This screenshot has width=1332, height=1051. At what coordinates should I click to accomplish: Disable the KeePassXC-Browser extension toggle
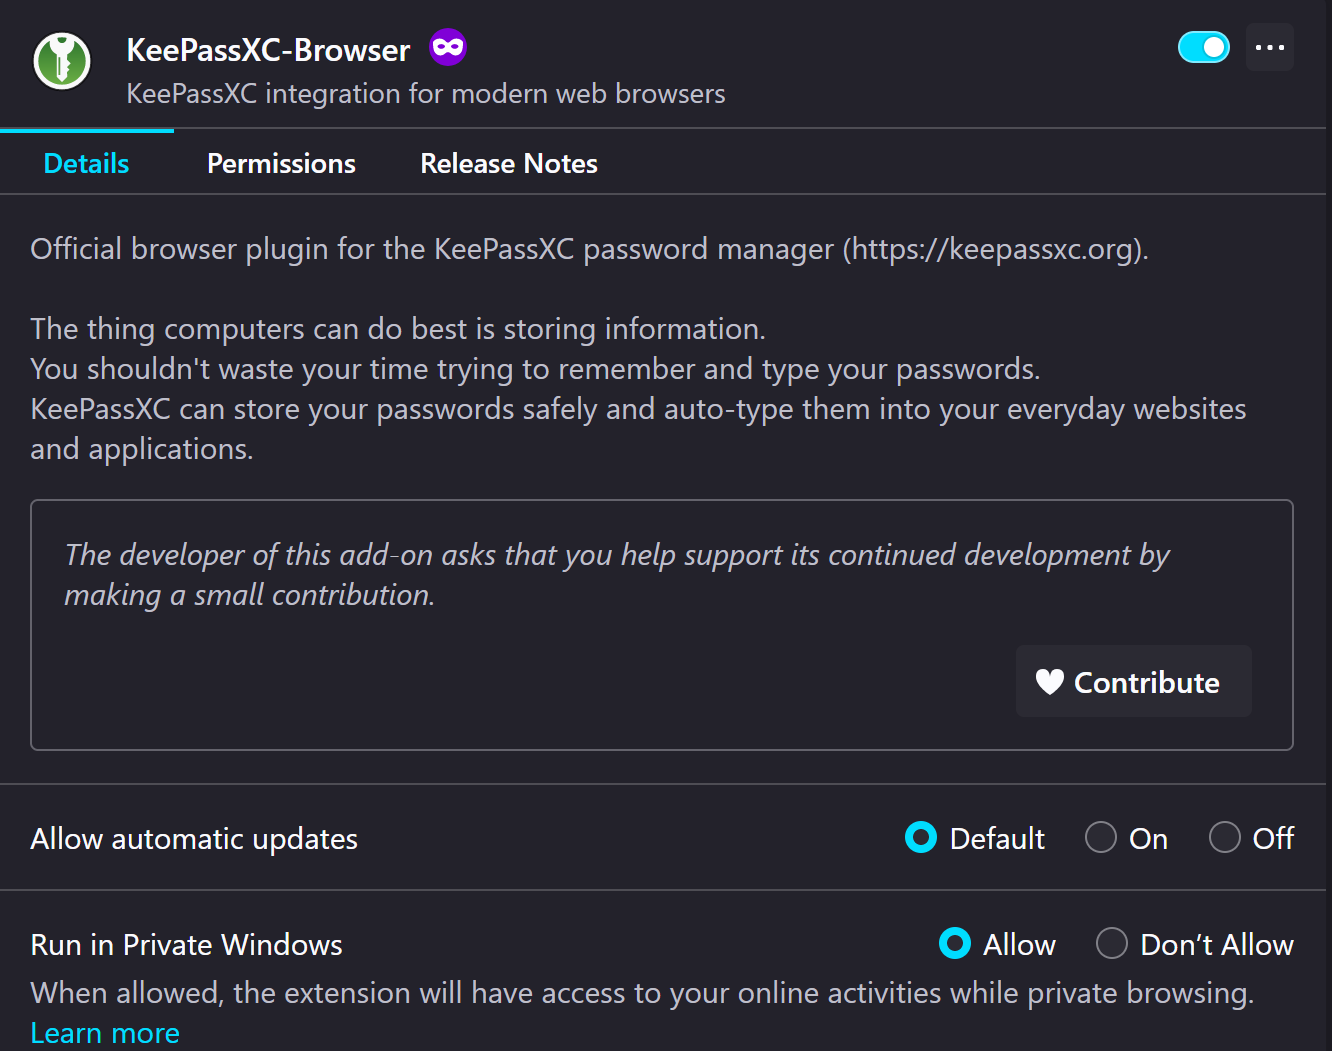(1203, 47)
